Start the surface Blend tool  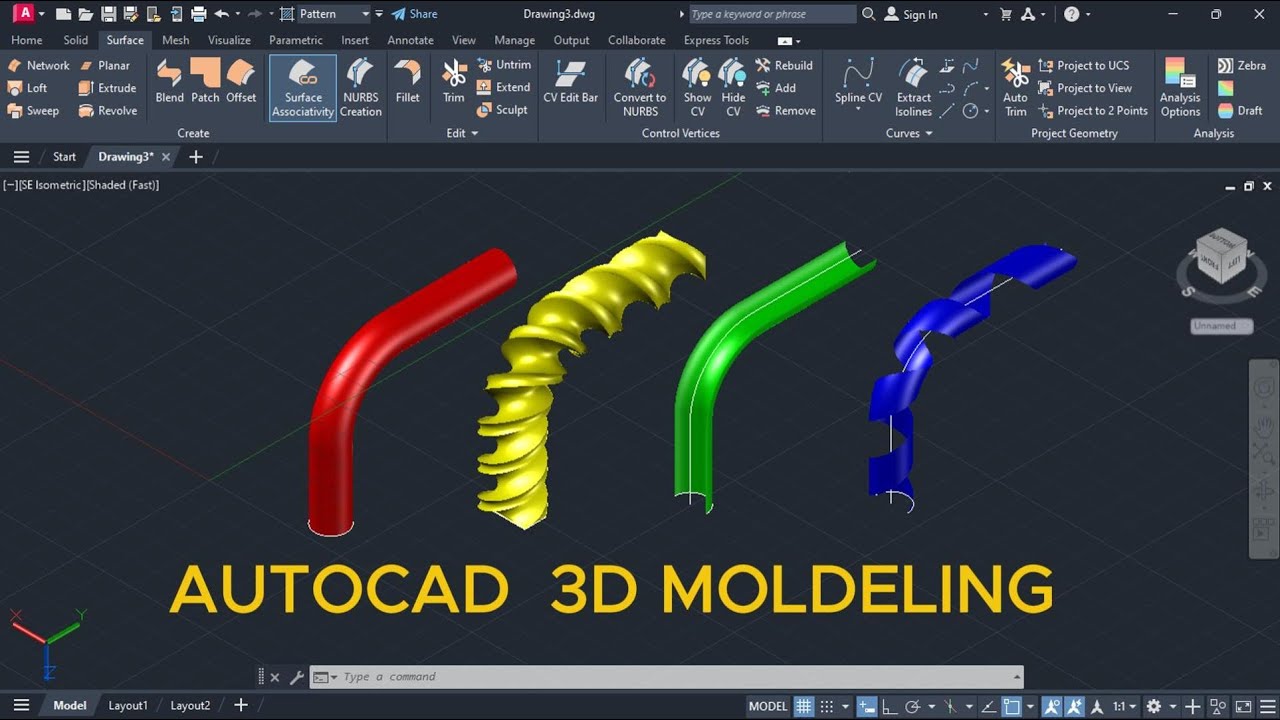point(169,81)
